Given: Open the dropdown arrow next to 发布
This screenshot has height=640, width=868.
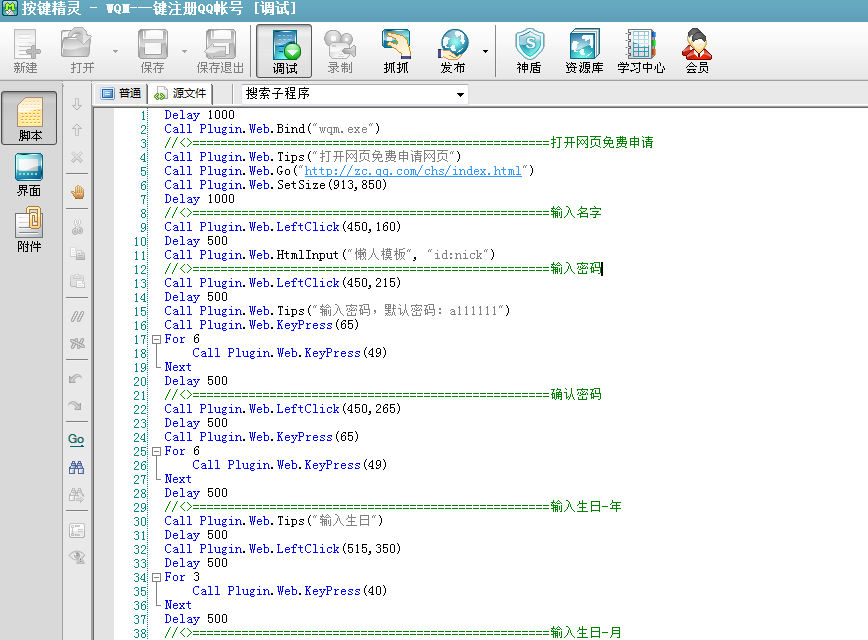Looking at the screenshot, I should (485, 51).
